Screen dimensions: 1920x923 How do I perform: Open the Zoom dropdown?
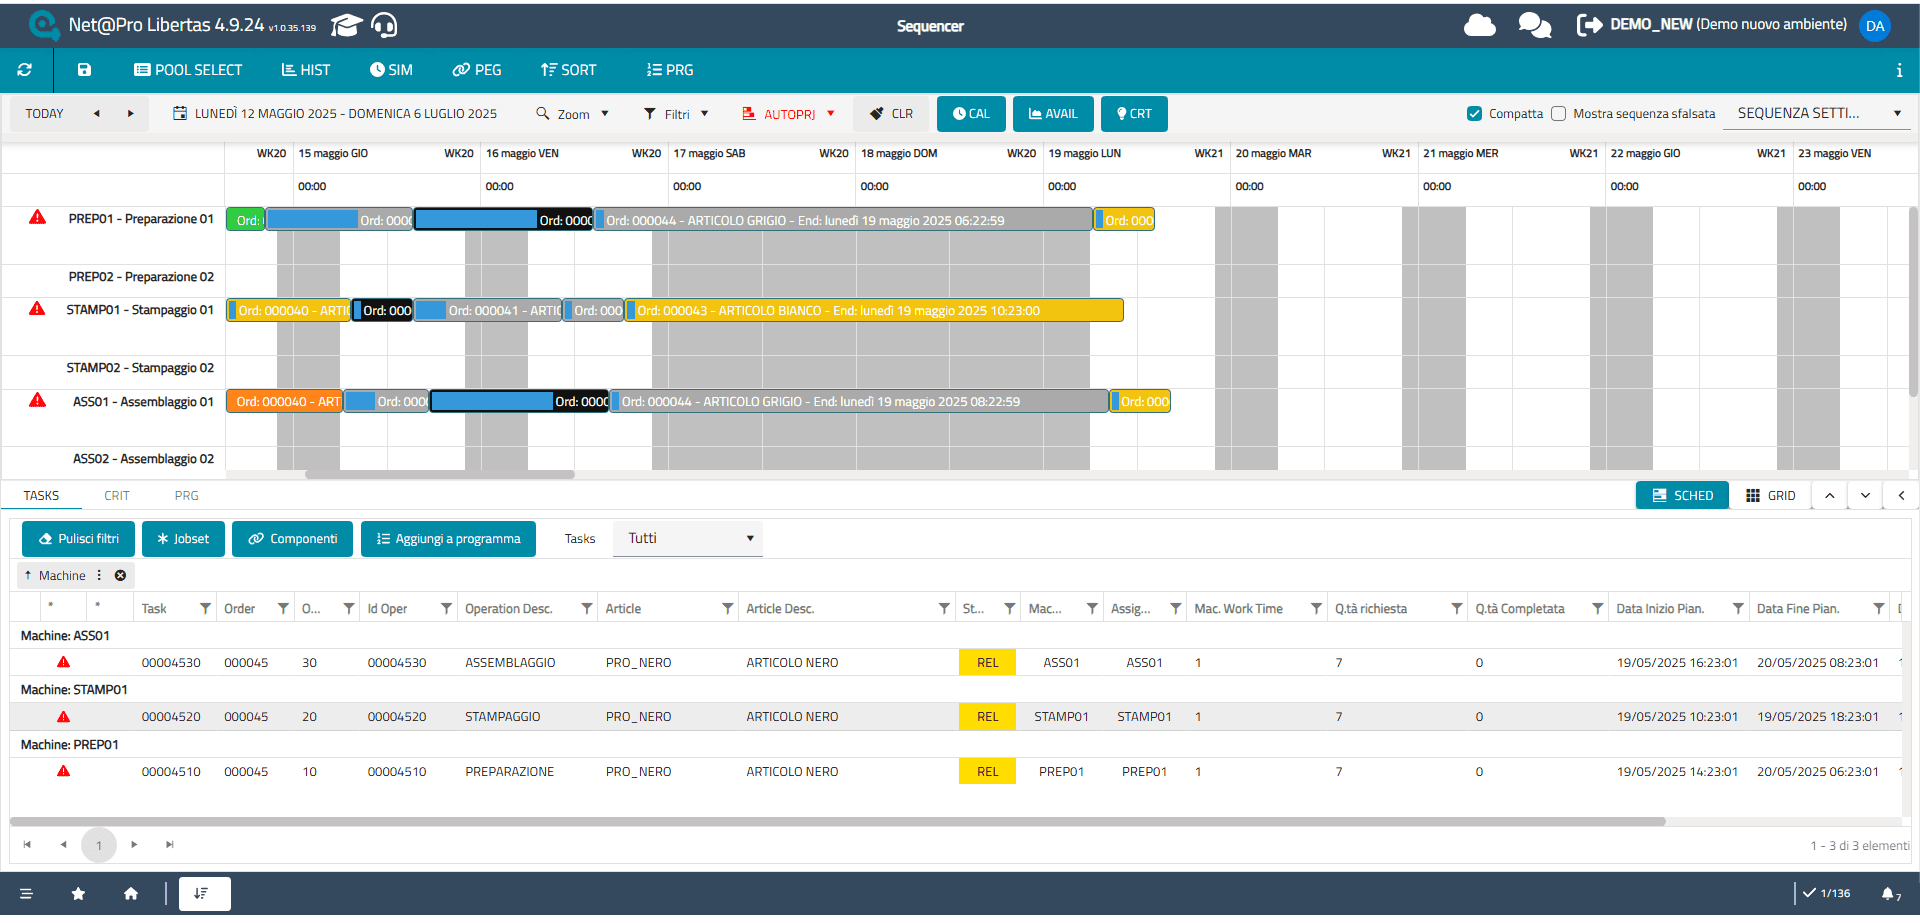click(573, 114)
